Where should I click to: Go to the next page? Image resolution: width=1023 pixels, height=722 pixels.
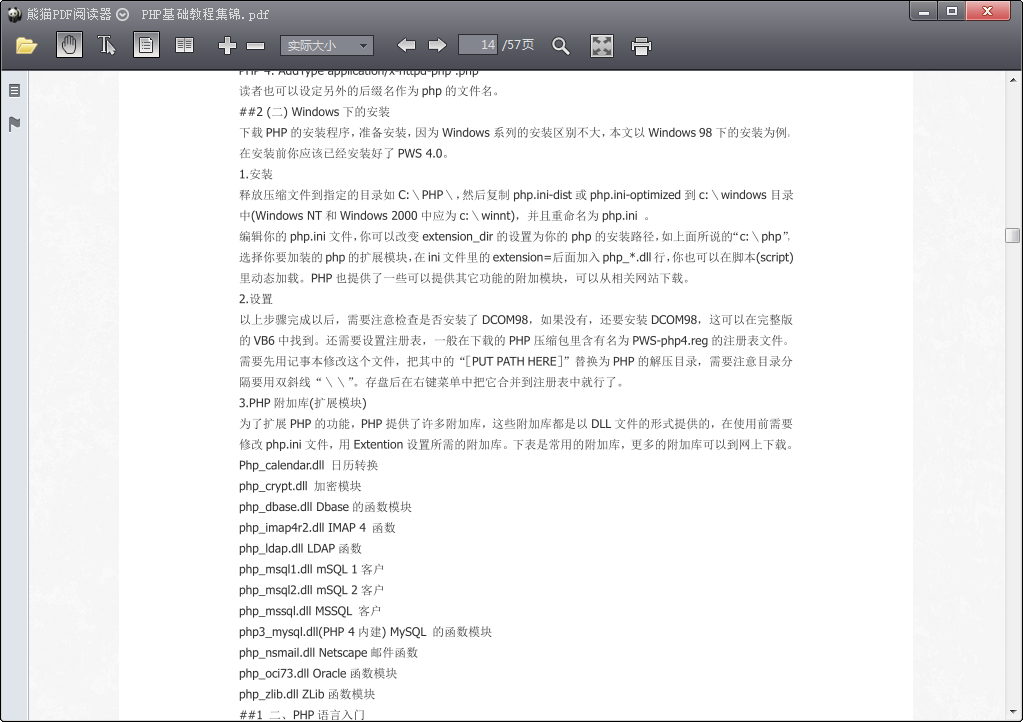(x=437, y=45)
